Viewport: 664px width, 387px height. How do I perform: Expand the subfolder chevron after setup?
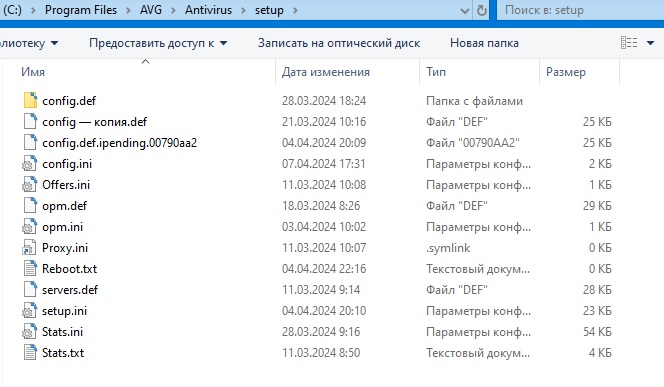click(x=295, y=10)
